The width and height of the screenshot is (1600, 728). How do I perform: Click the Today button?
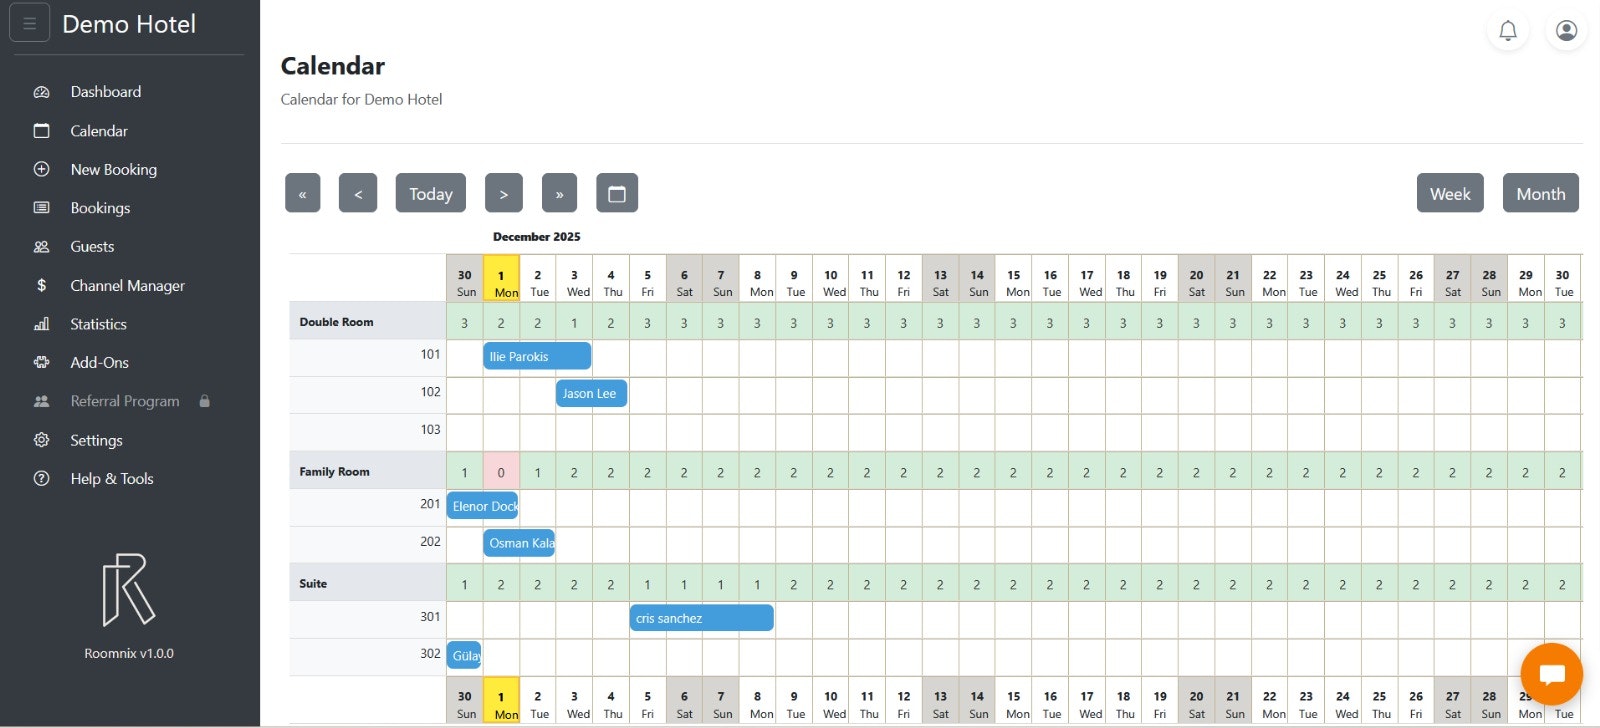click(430, 193)
